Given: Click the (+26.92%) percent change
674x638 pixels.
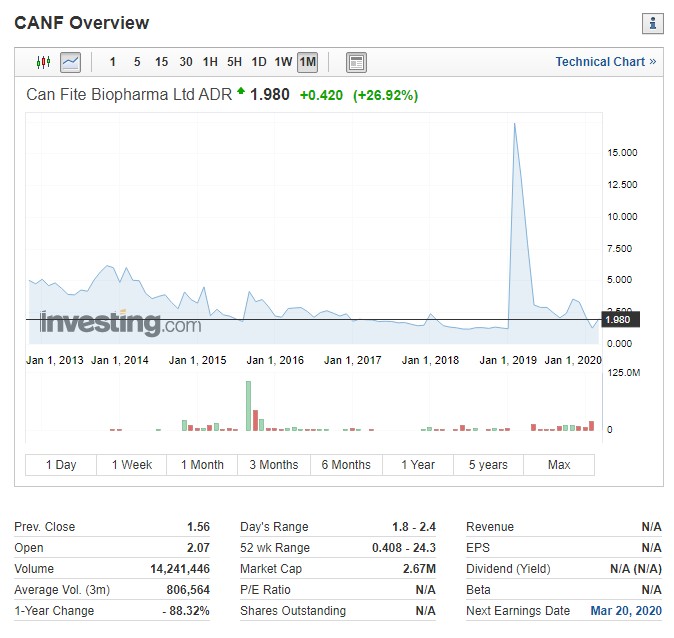Looking at the screenshot, I should tap(386, 95).
